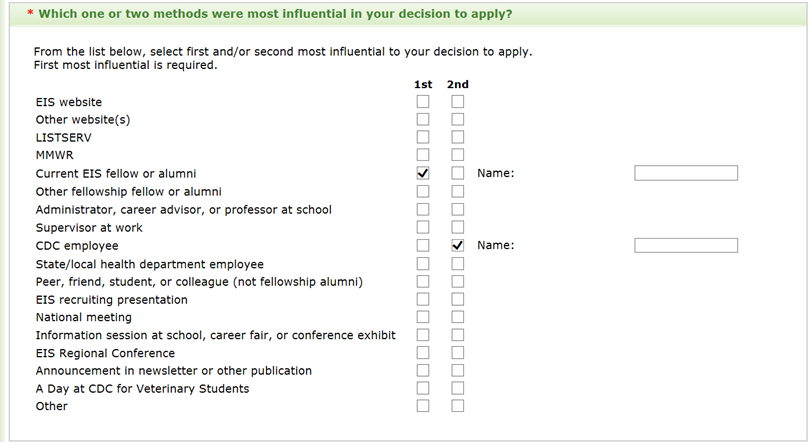Select 2nd for Administrator, career advisor, or professor
The width and height of the screenshot is (811, 442).
click(457, 210)
